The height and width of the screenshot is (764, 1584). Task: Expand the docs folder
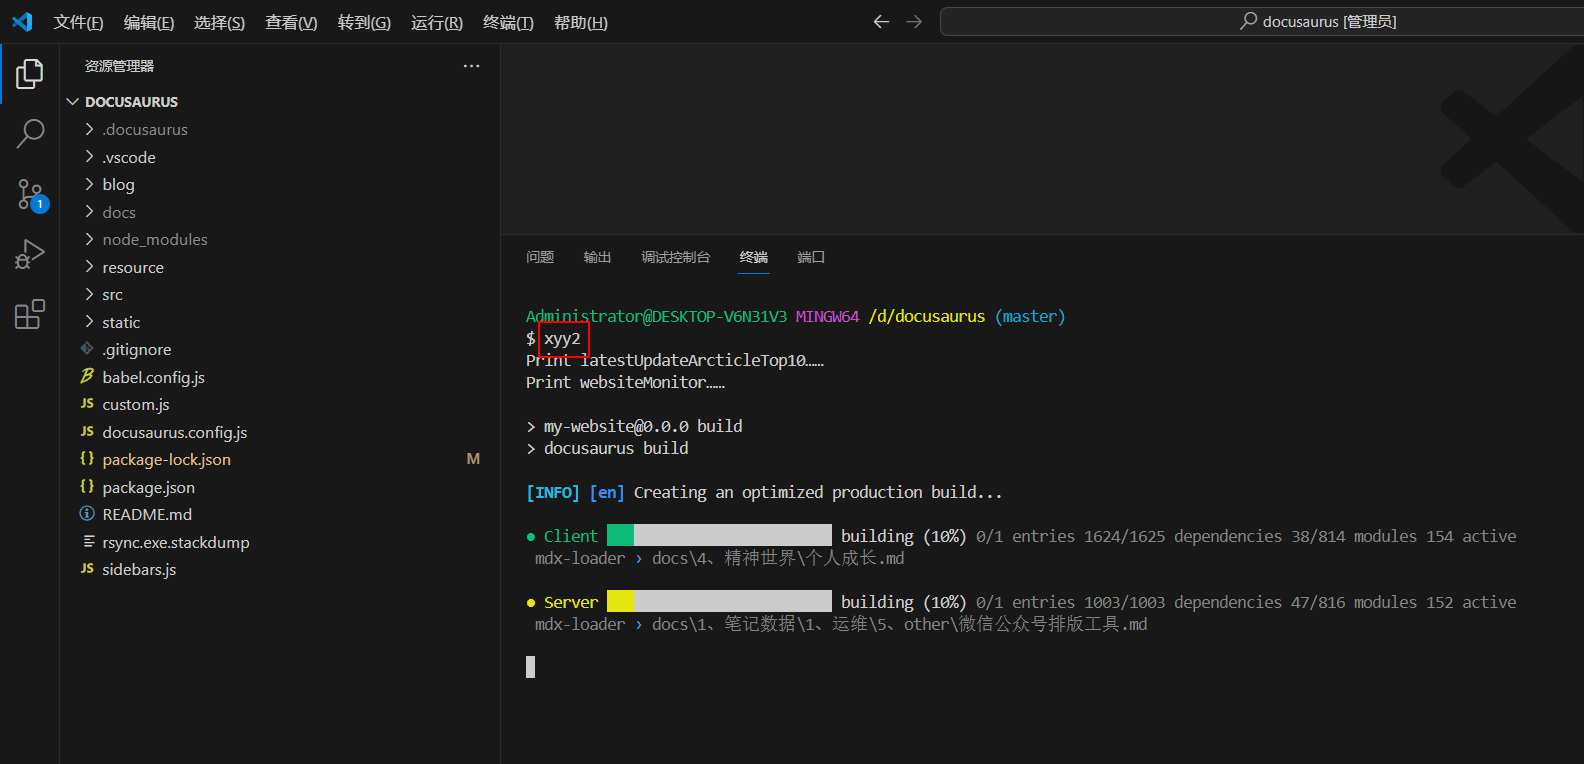(x=89, y=212)
